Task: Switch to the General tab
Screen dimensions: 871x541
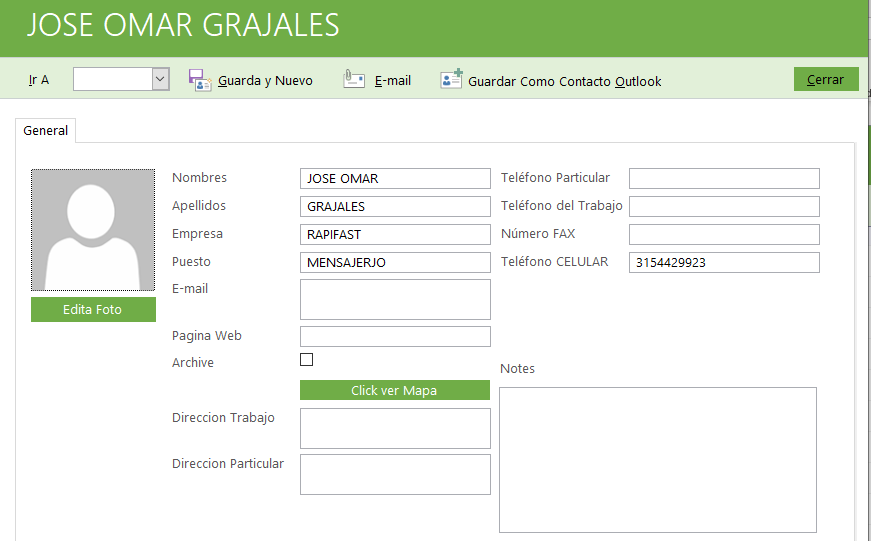Action: tap(46, 131)
